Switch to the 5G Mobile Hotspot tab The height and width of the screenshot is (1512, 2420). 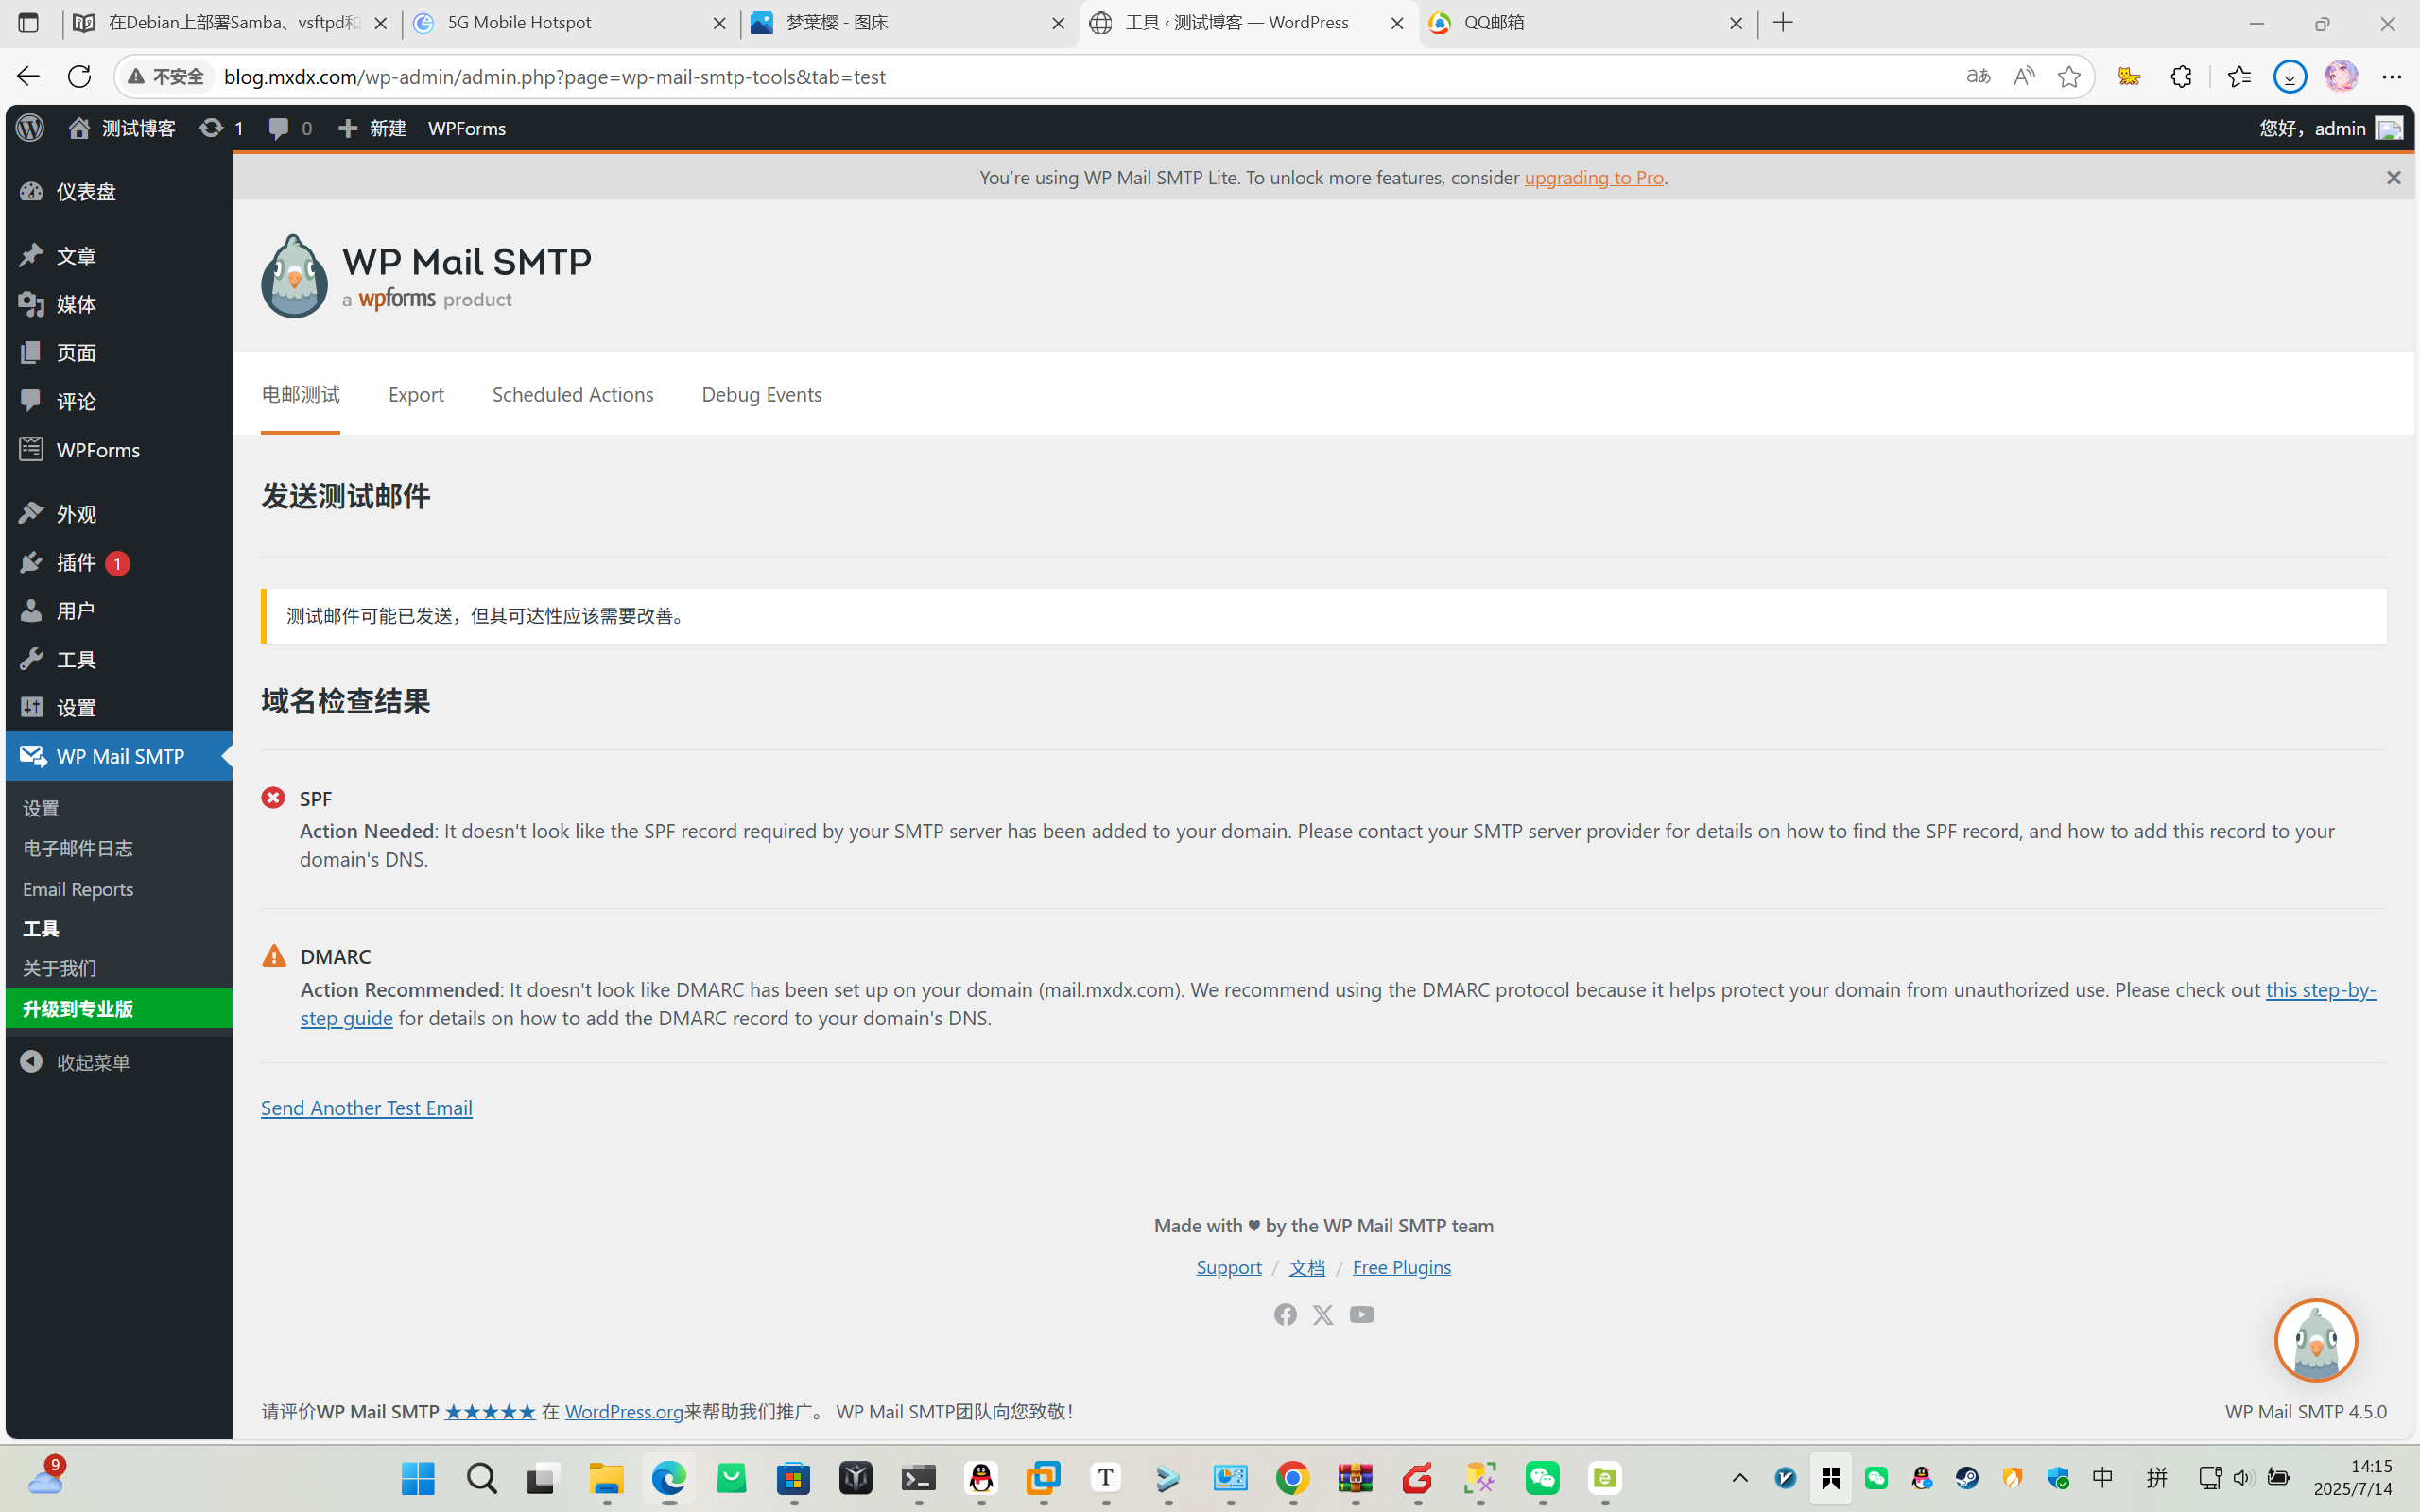(x=571, y=23)
